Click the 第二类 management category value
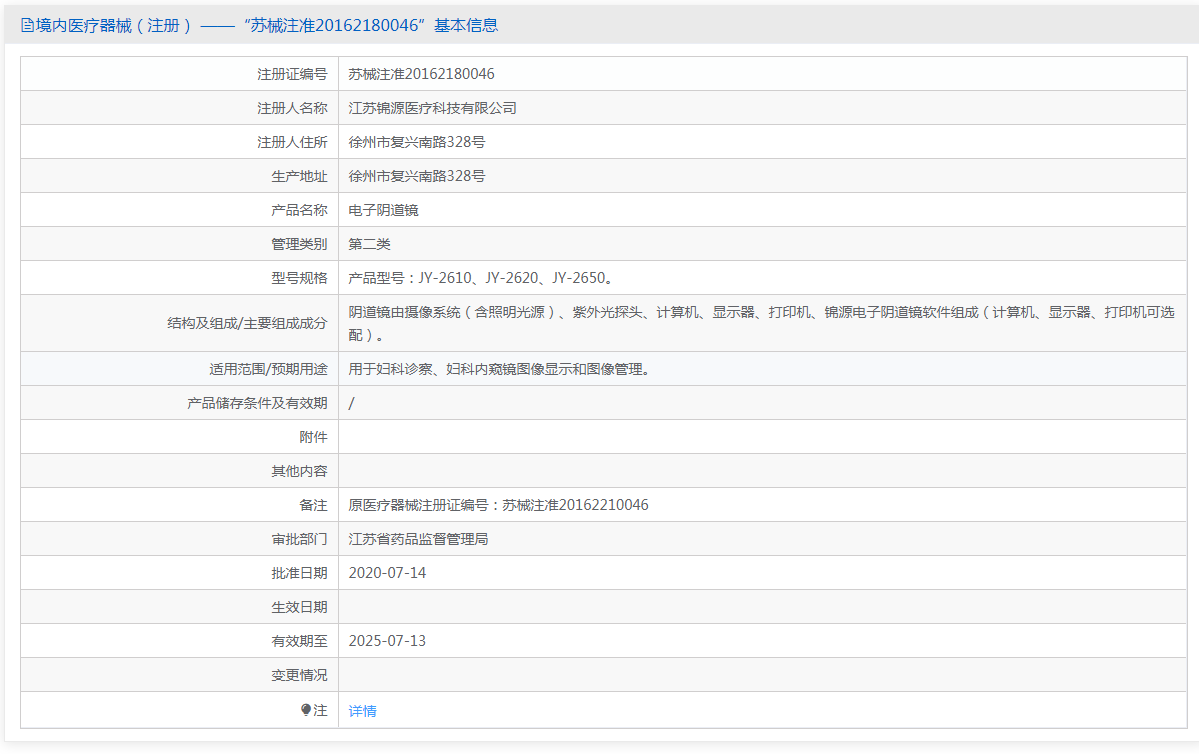The image size is (1199, 754). 369,244
